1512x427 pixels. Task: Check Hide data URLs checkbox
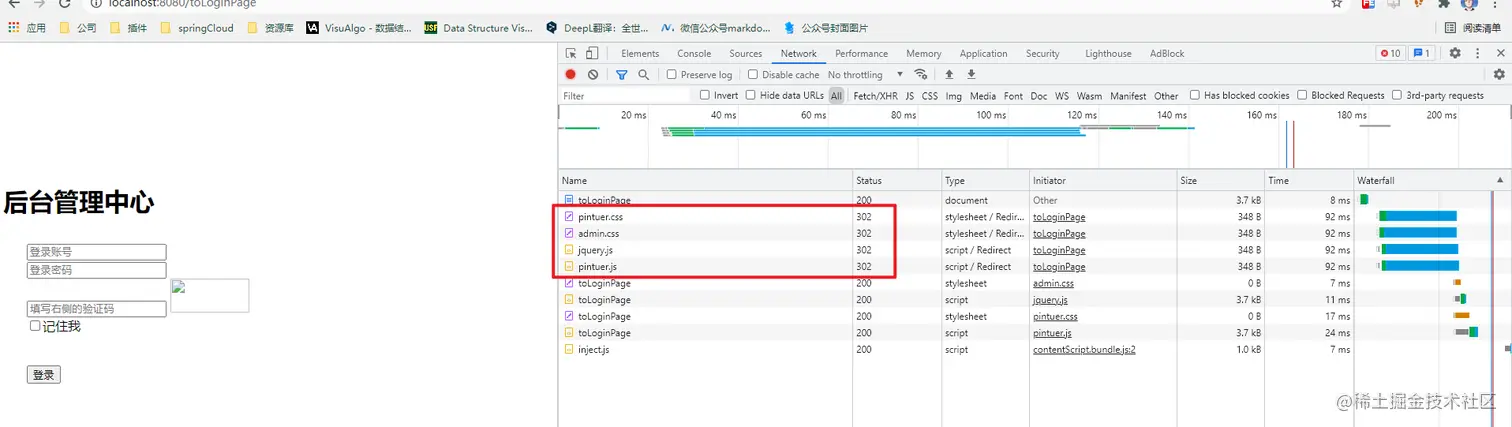point(751,96)
